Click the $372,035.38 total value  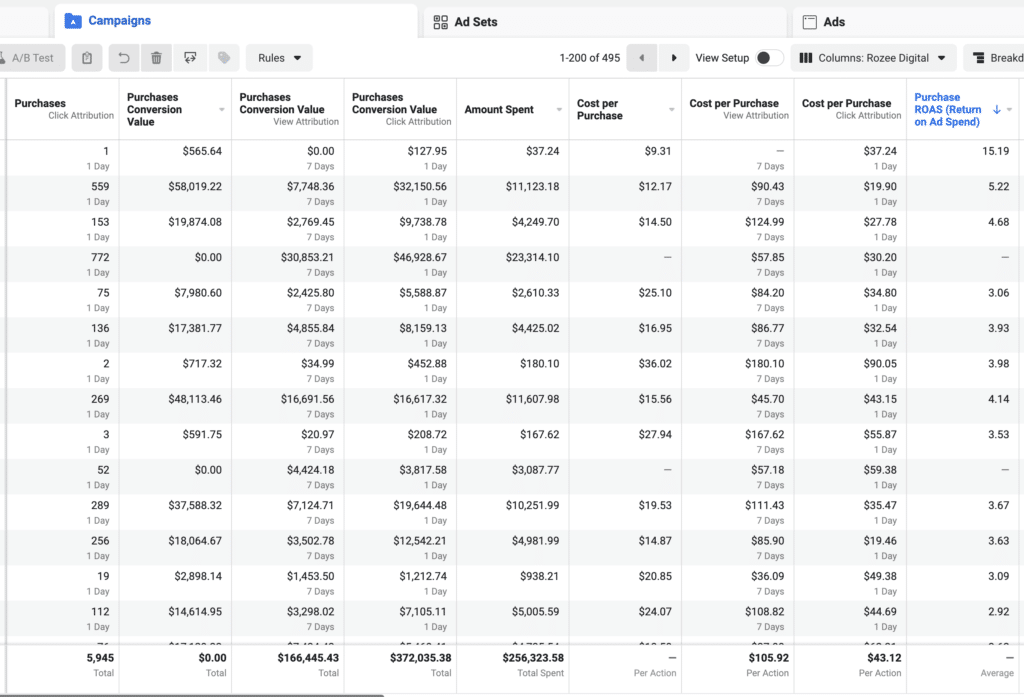421,658
